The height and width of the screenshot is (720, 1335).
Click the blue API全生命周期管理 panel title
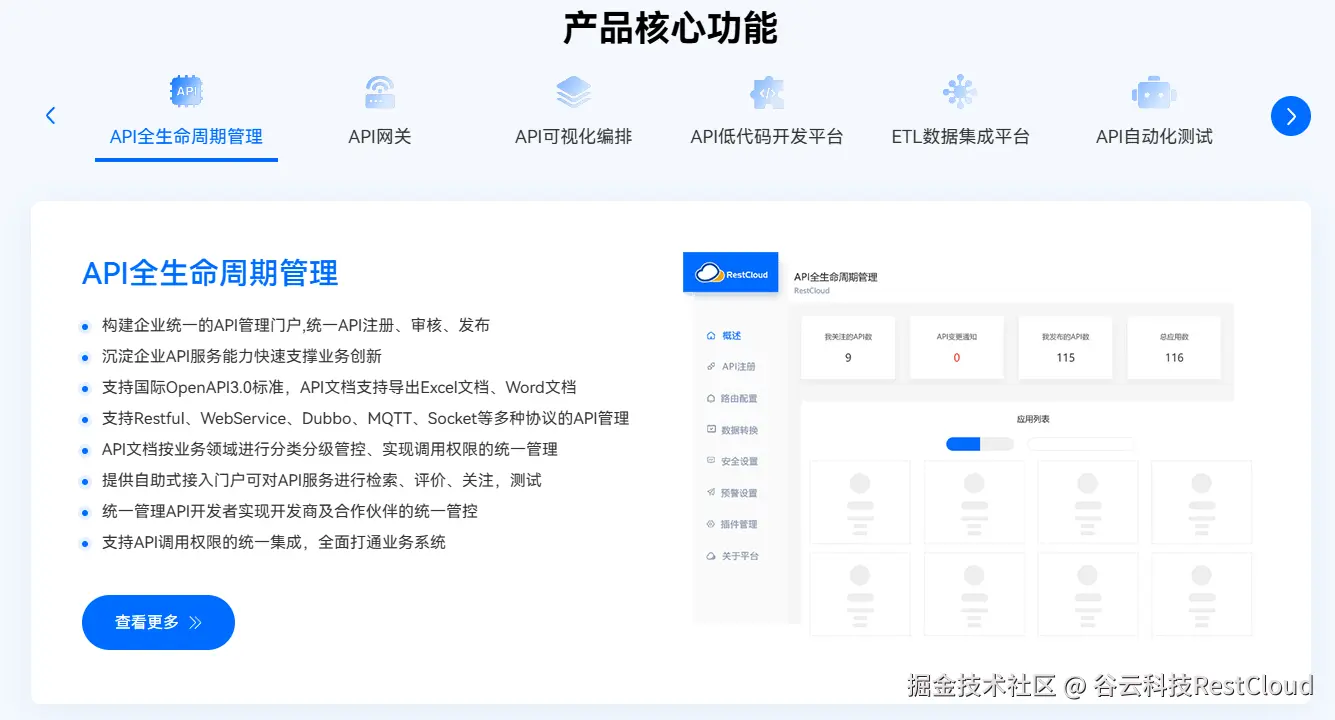210,272
